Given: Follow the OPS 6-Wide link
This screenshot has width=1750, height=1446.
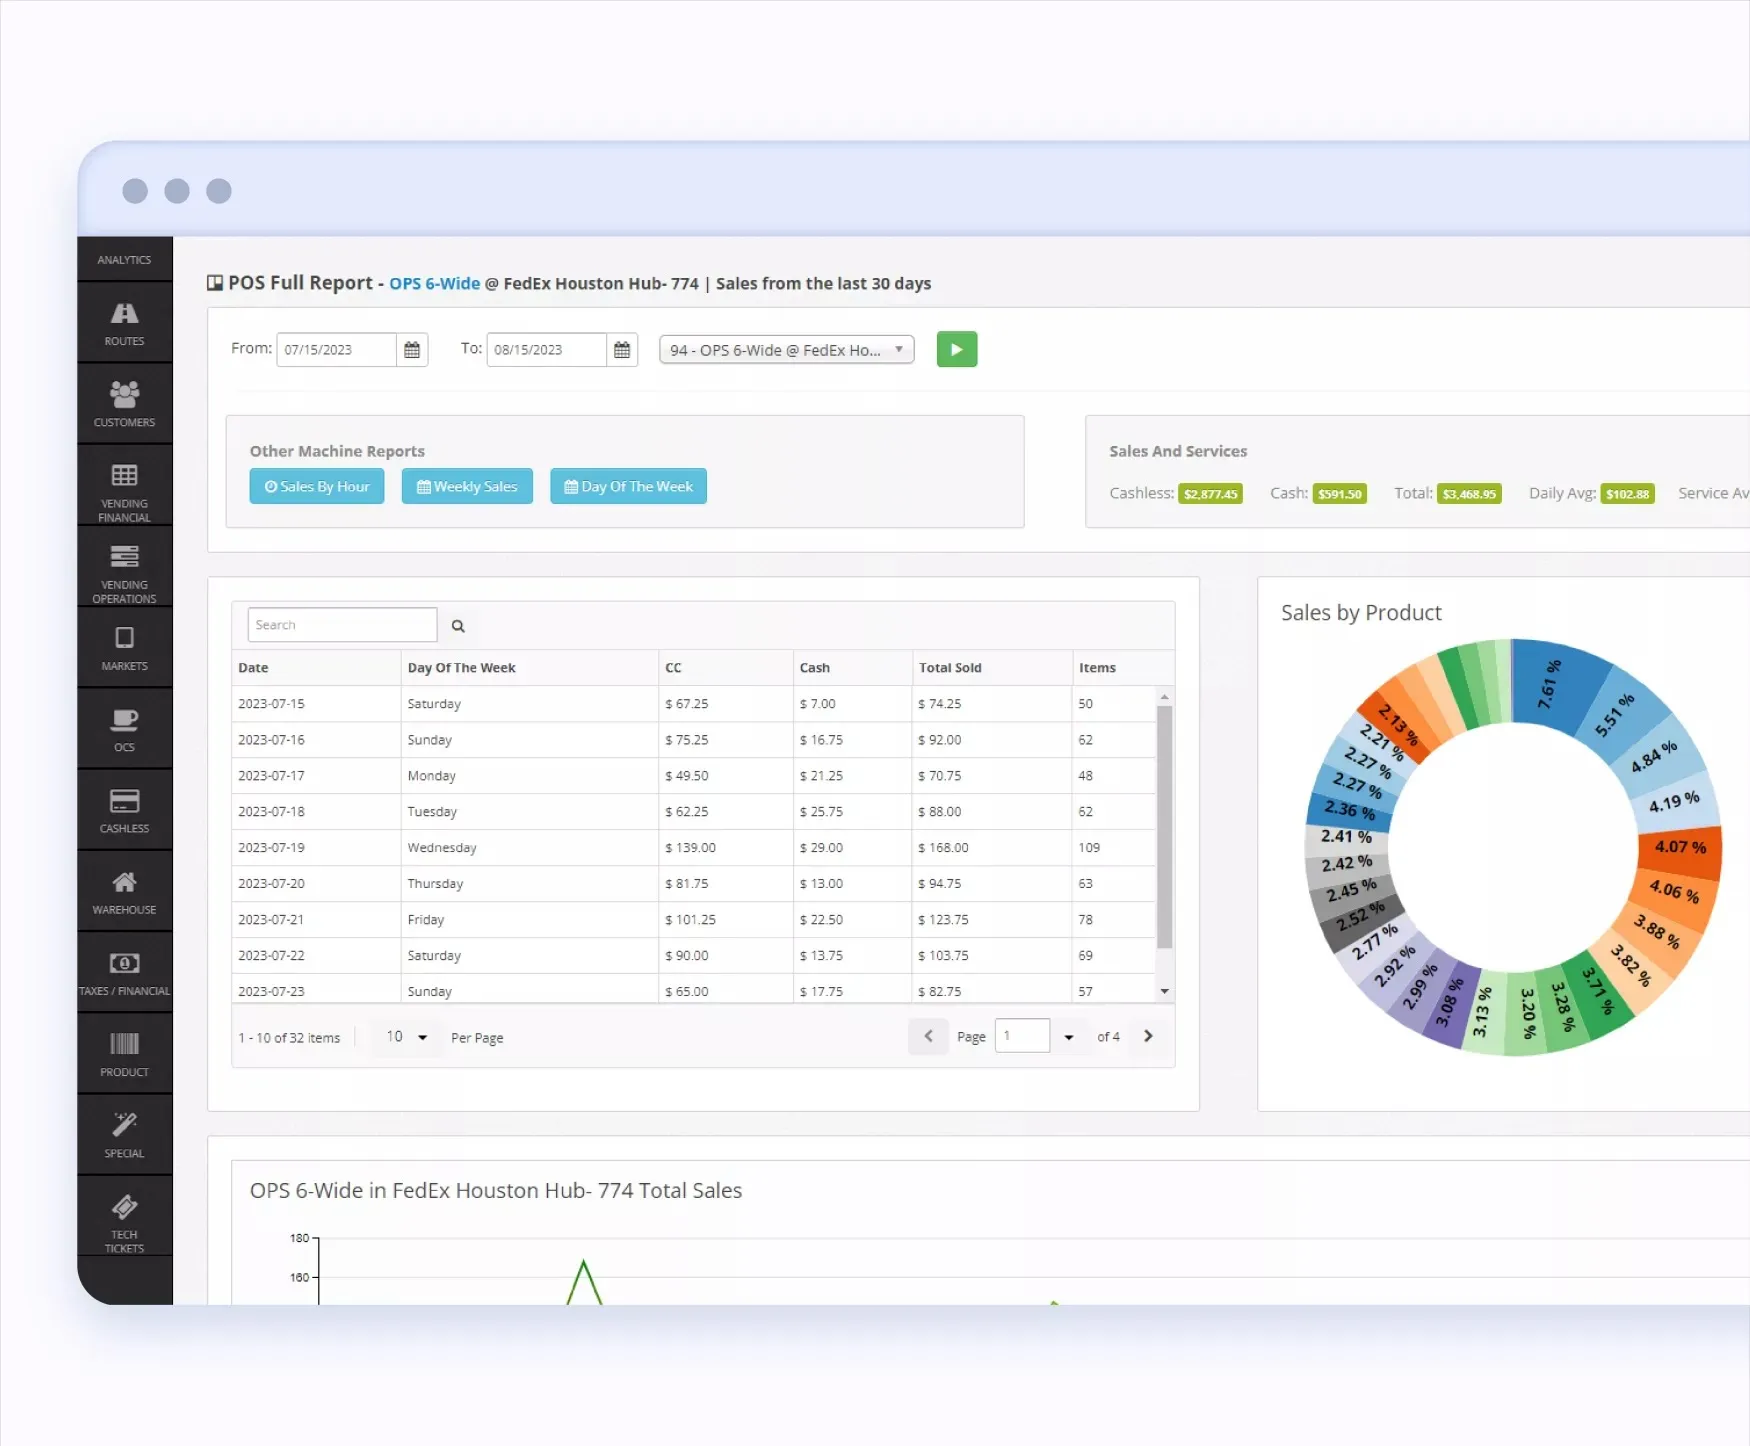Looking at the screenshot, I should [x=434, y=284].
